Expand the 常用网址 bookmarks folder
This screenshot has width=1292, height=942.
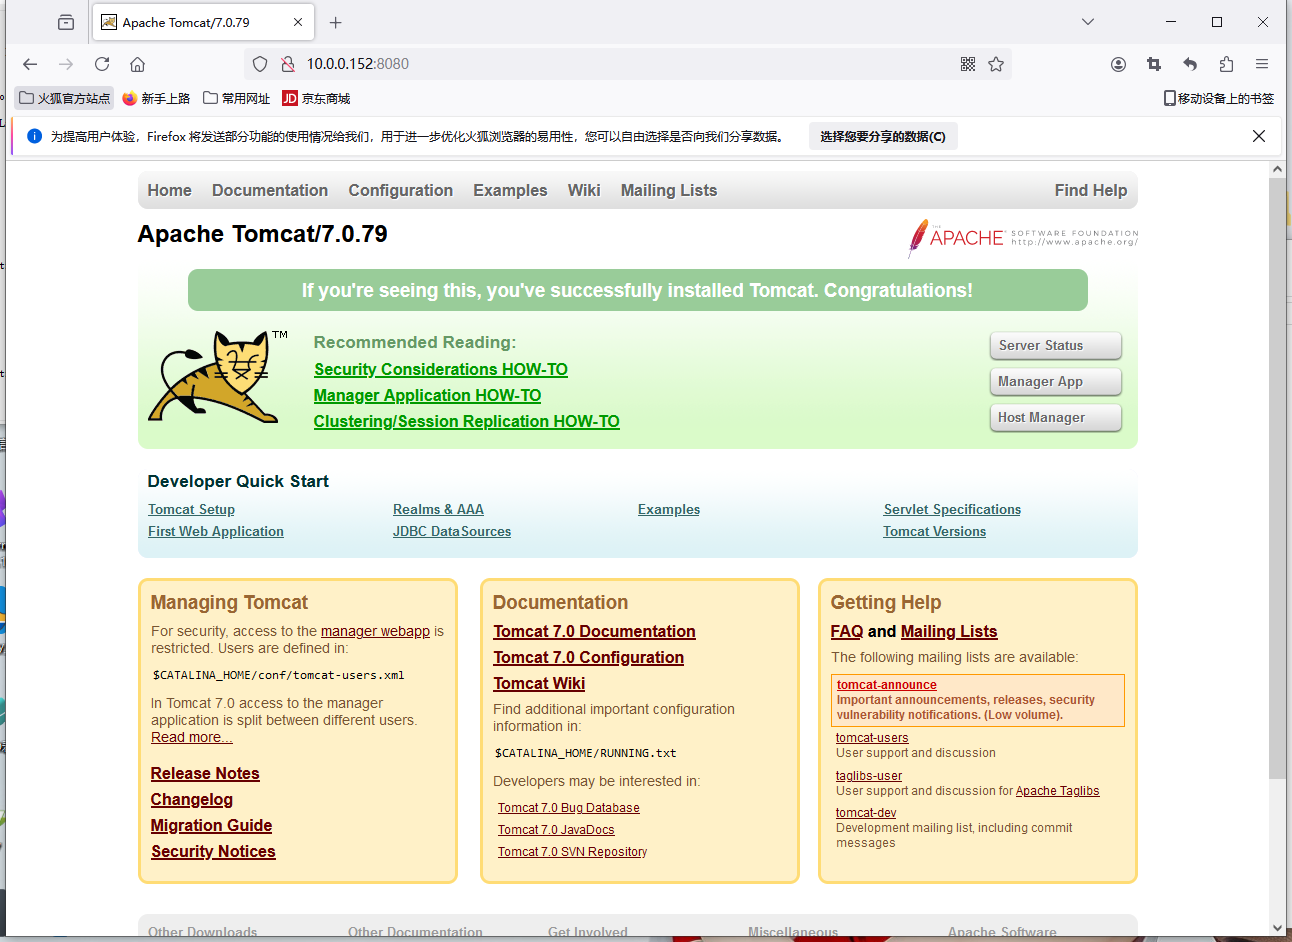236,98
